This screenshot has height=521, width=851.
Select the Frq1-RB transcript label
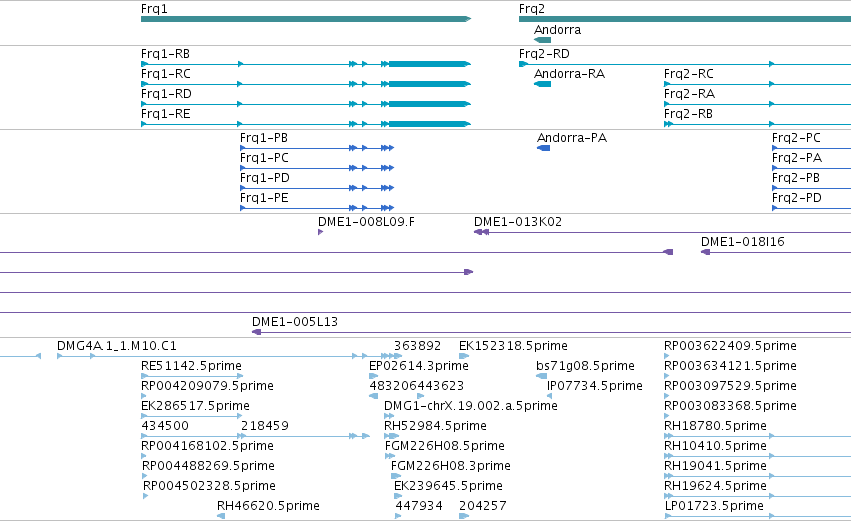click(165, 54)
